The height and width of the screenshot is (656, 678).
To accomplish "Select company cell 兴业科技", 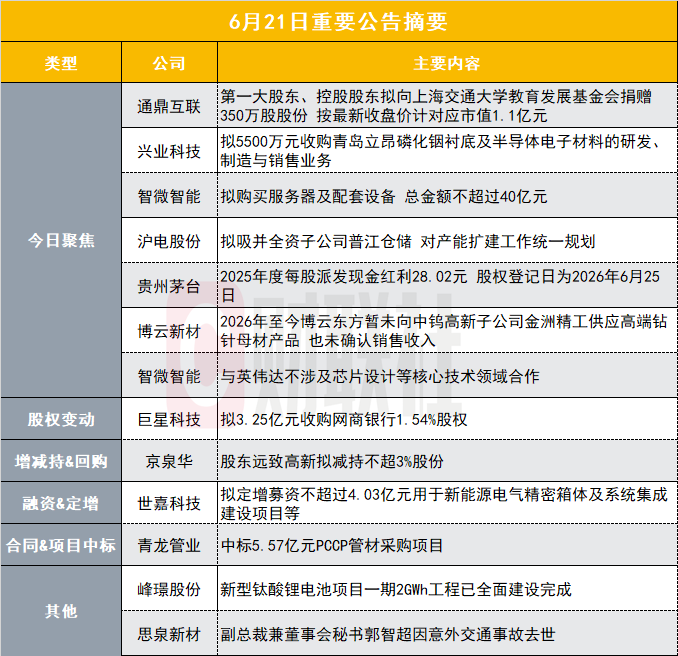I will (x=169, y=151).
